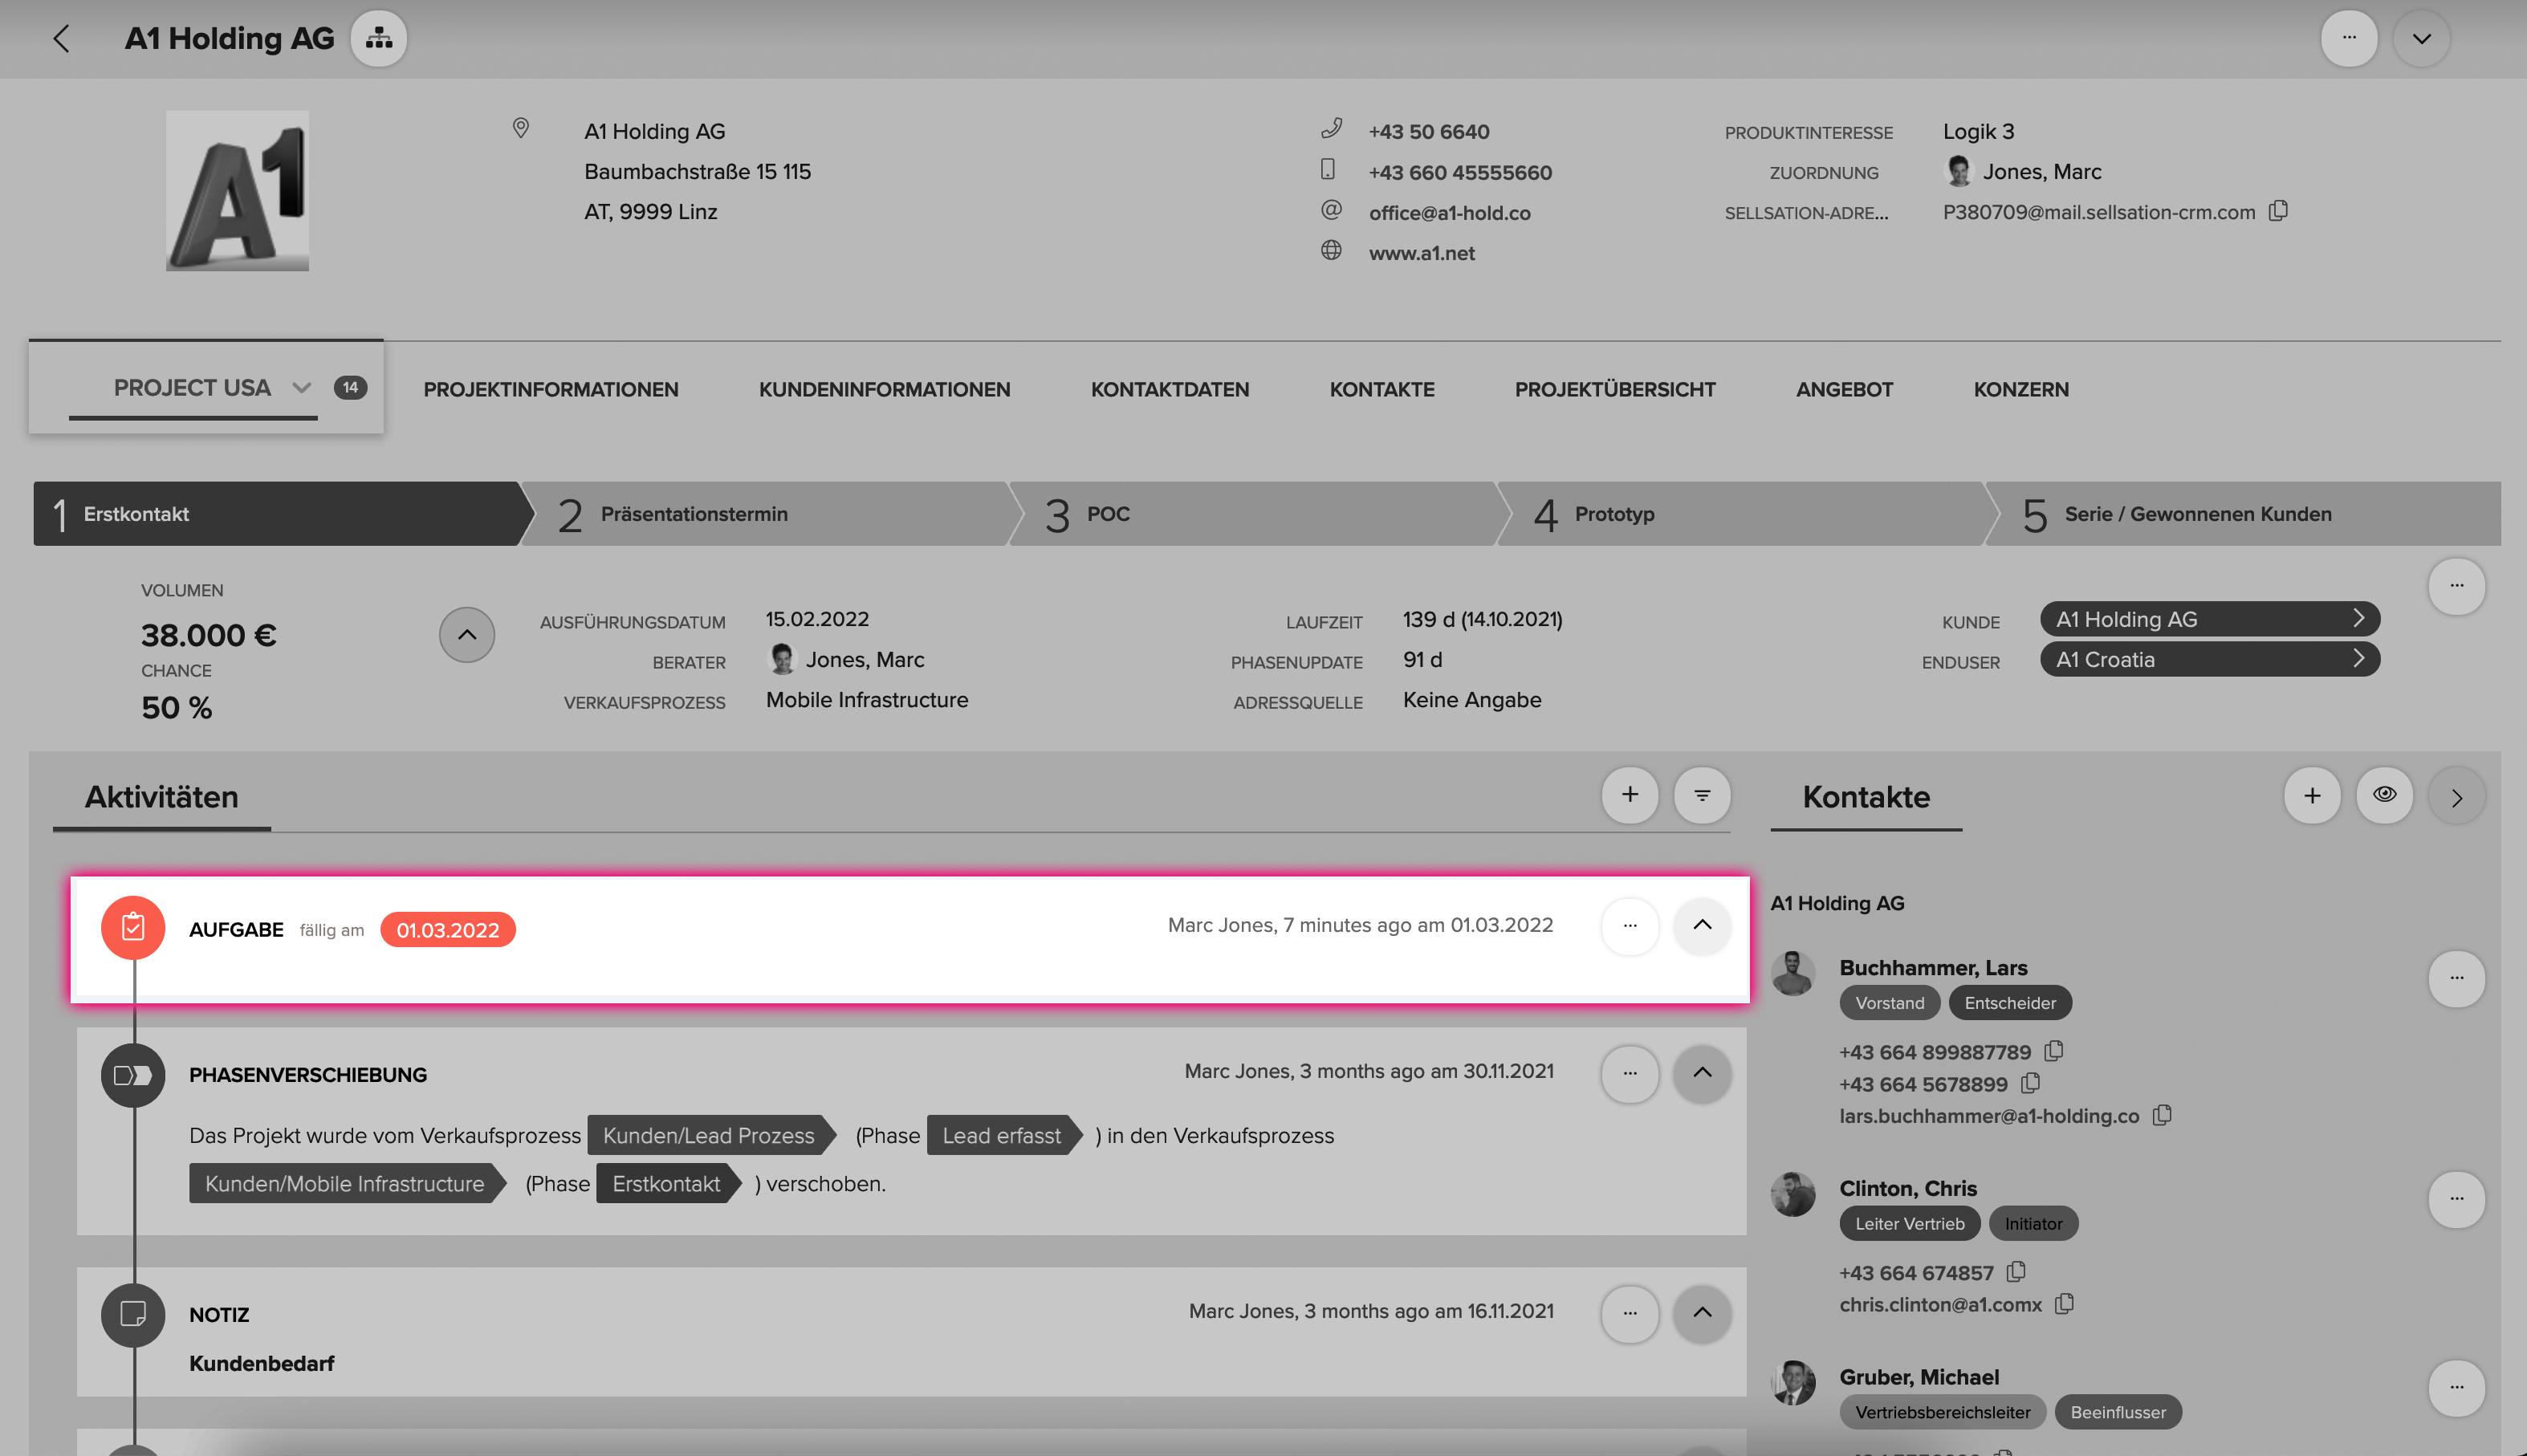Image resolution: width=2527 pixels, height=1456 pixels.
Task: Call phone number +43 50 6640
Action: point(1428,131)
